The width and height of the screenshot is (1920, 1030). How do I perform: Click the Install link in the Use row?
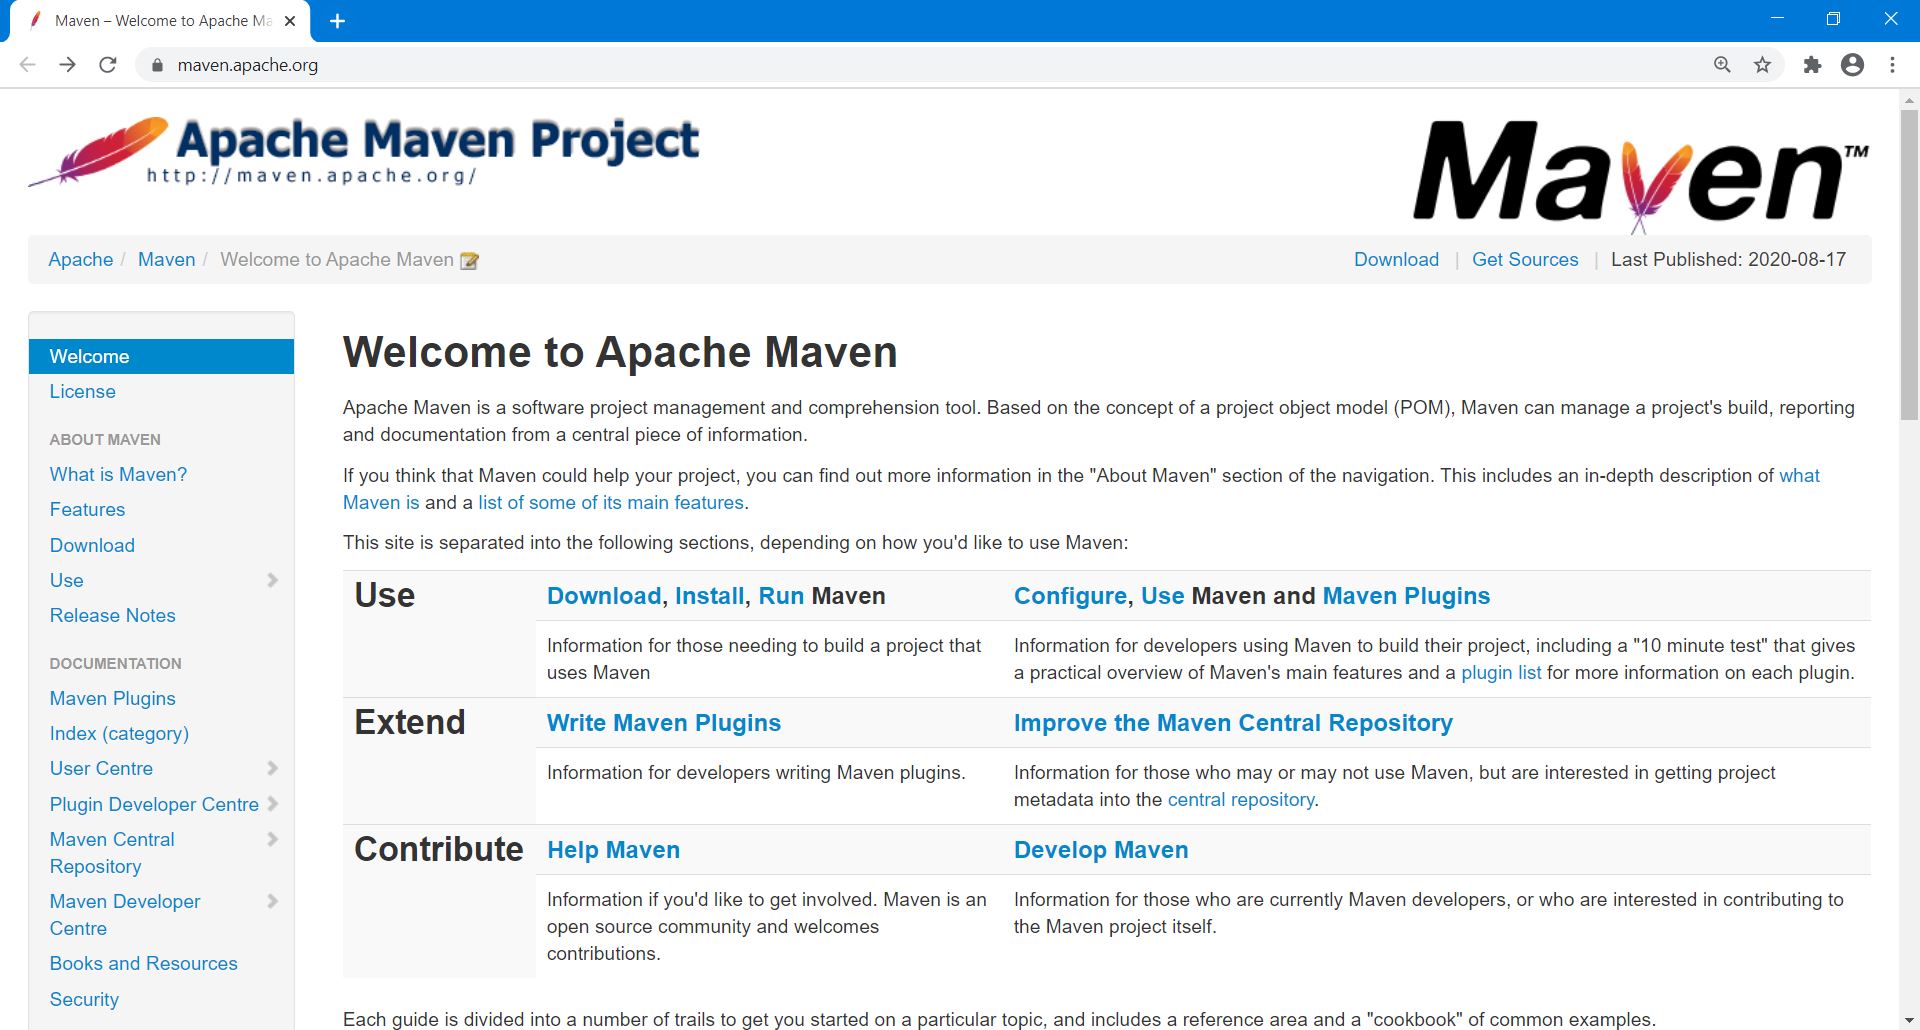point(709,596)
